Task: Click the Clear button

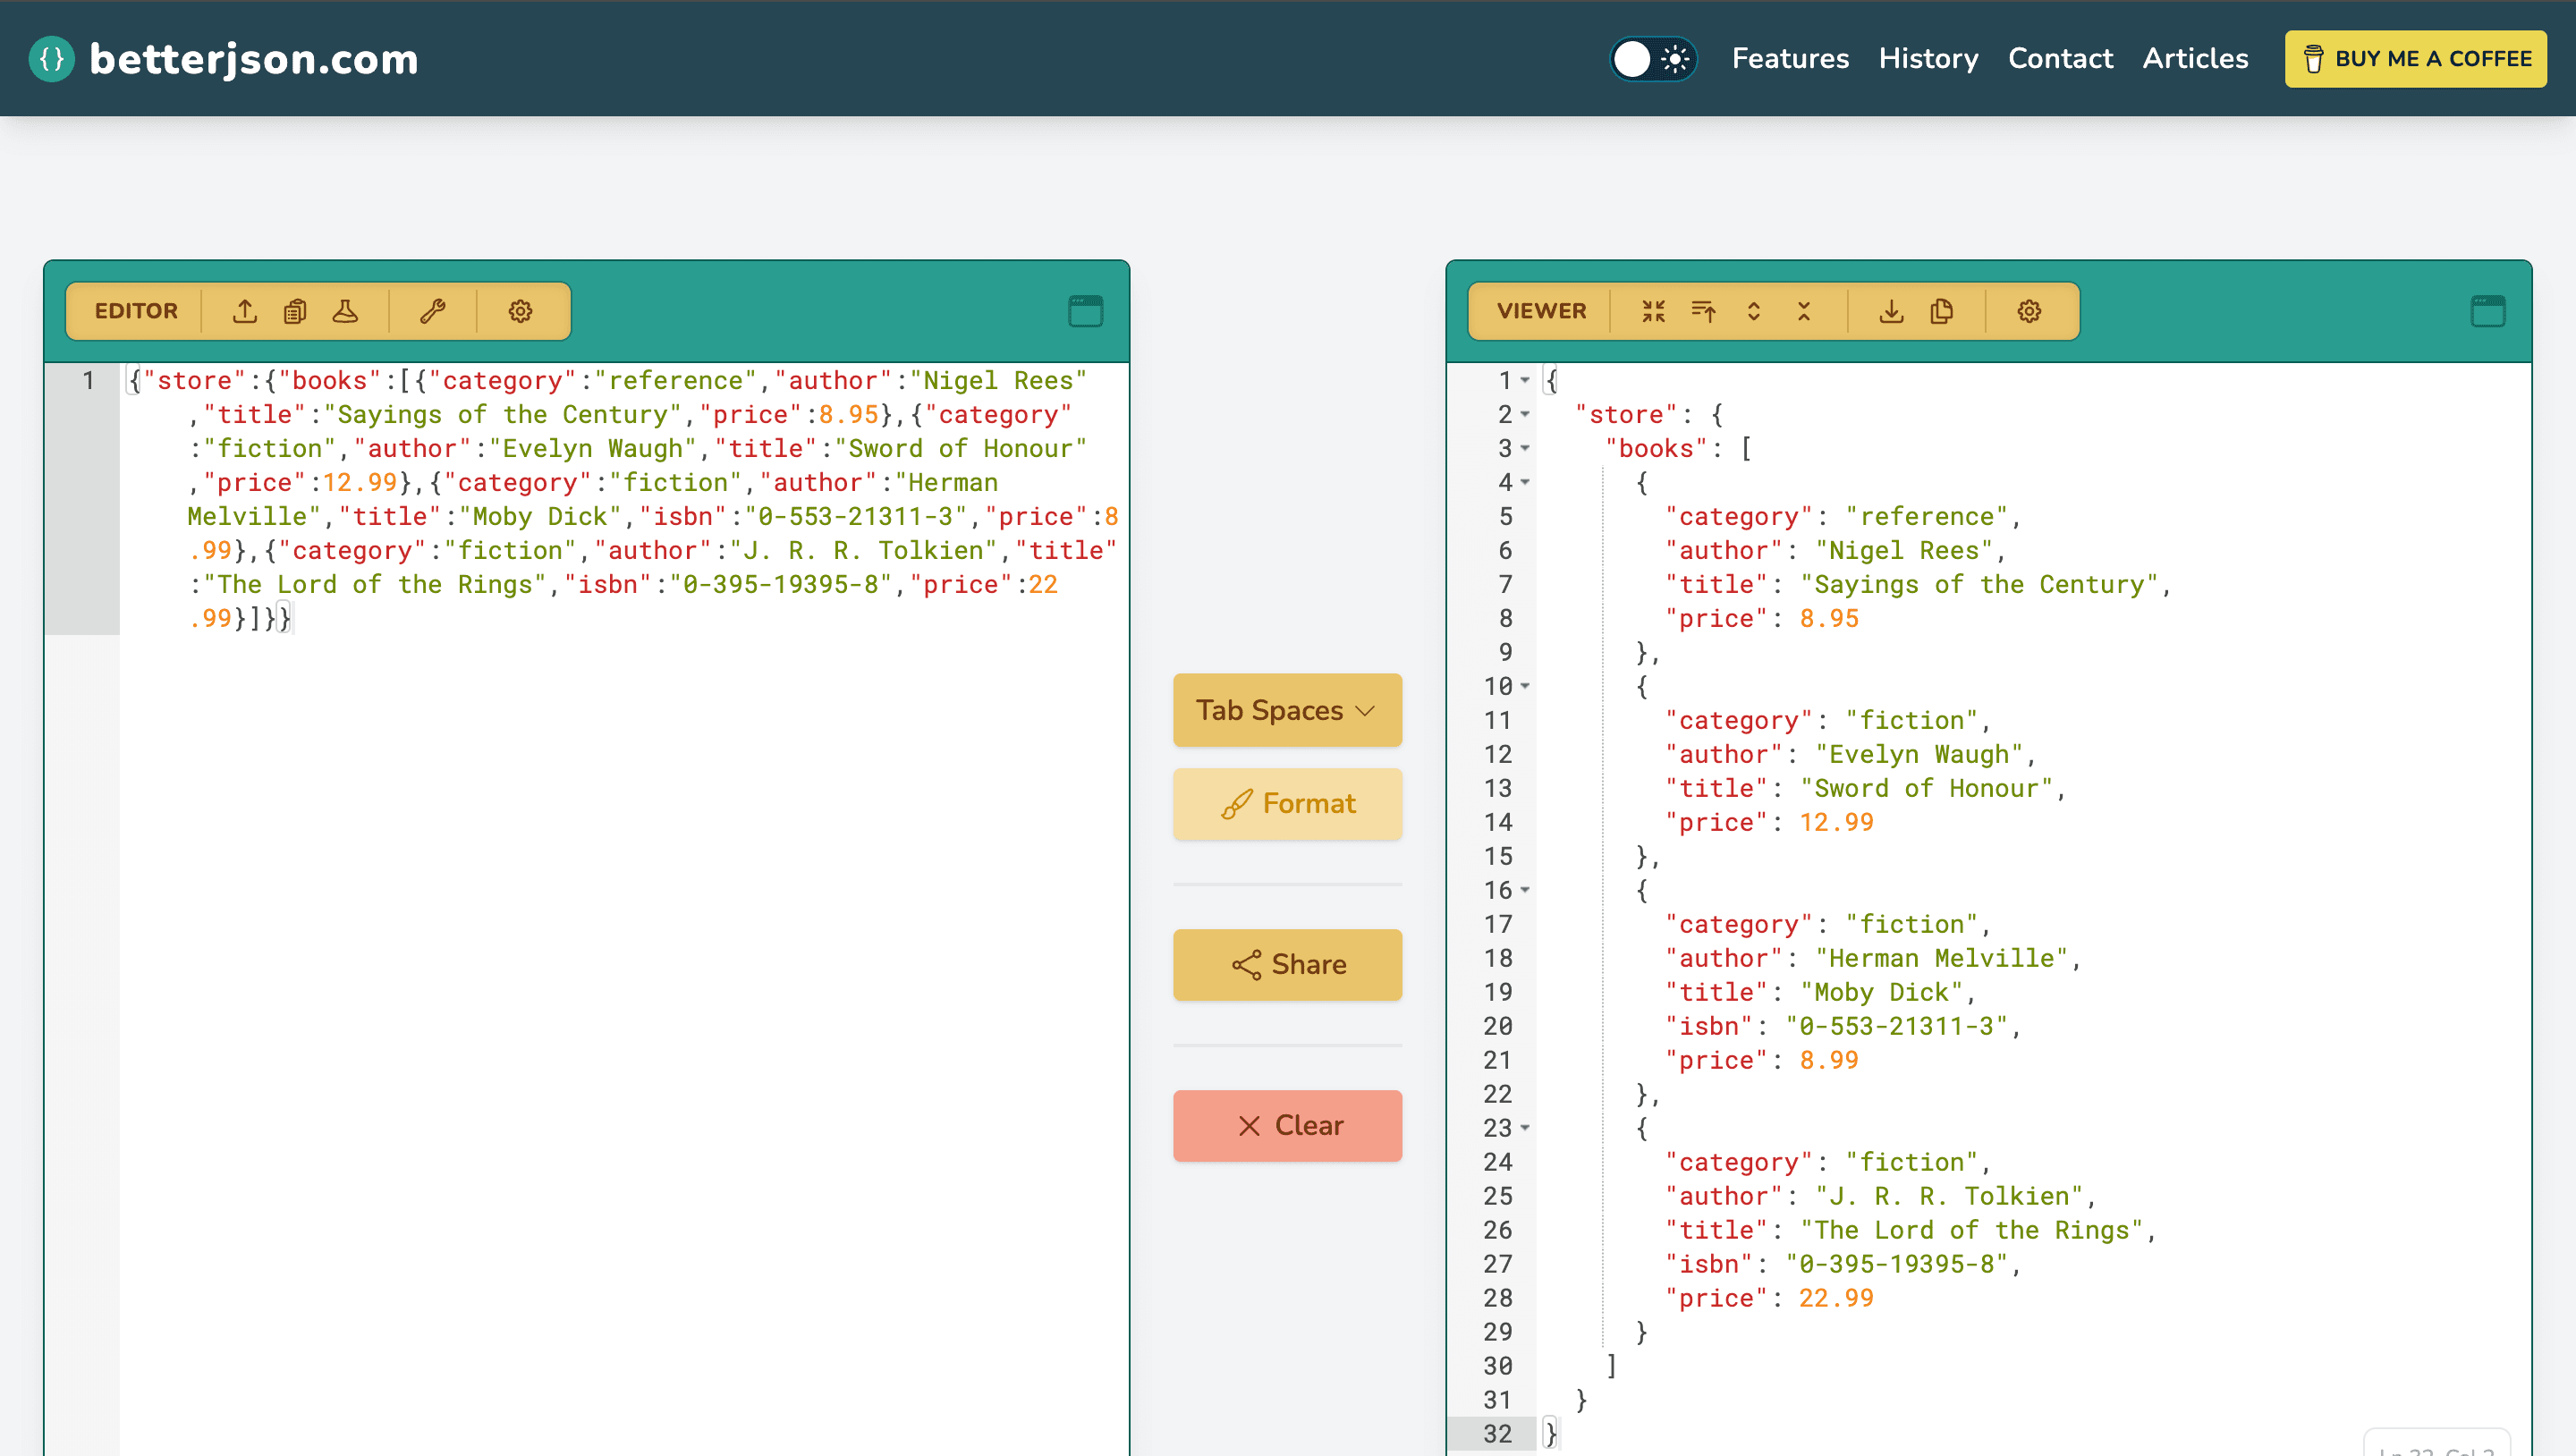Action: (x=1286, y=1123)
